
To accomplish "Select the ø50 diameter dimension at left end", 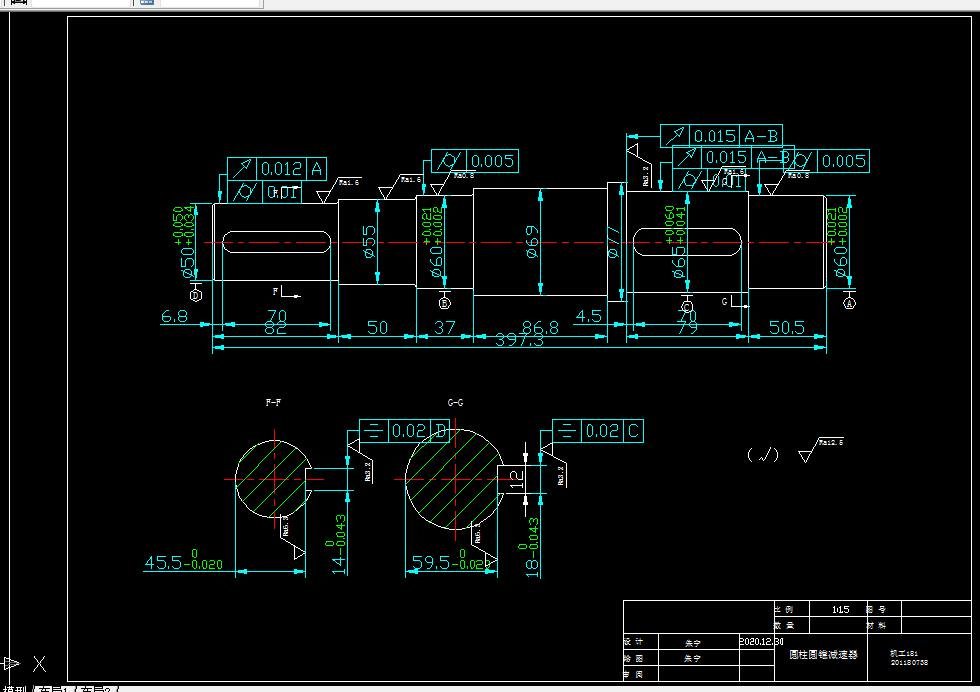I will [x=187, y=263].
